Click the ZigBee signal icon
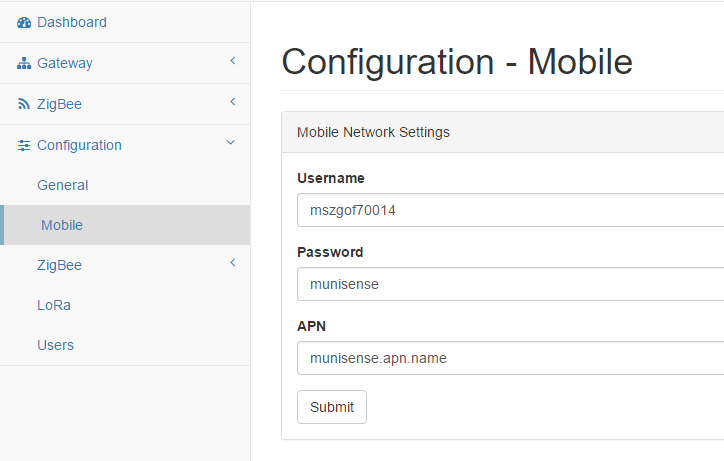 click(x=24, y=104)
